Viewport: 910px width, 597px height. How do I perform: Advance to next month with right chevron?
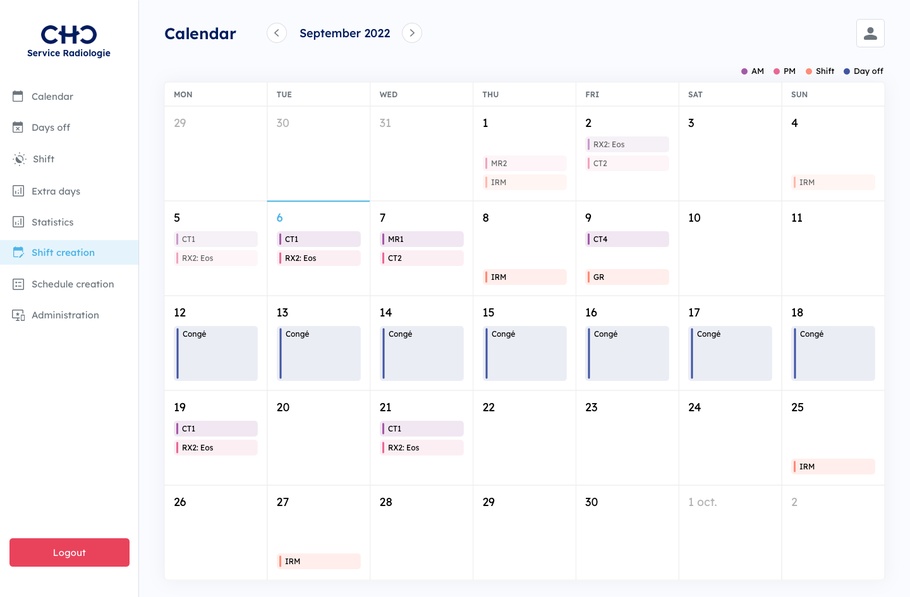pos(412,33)
